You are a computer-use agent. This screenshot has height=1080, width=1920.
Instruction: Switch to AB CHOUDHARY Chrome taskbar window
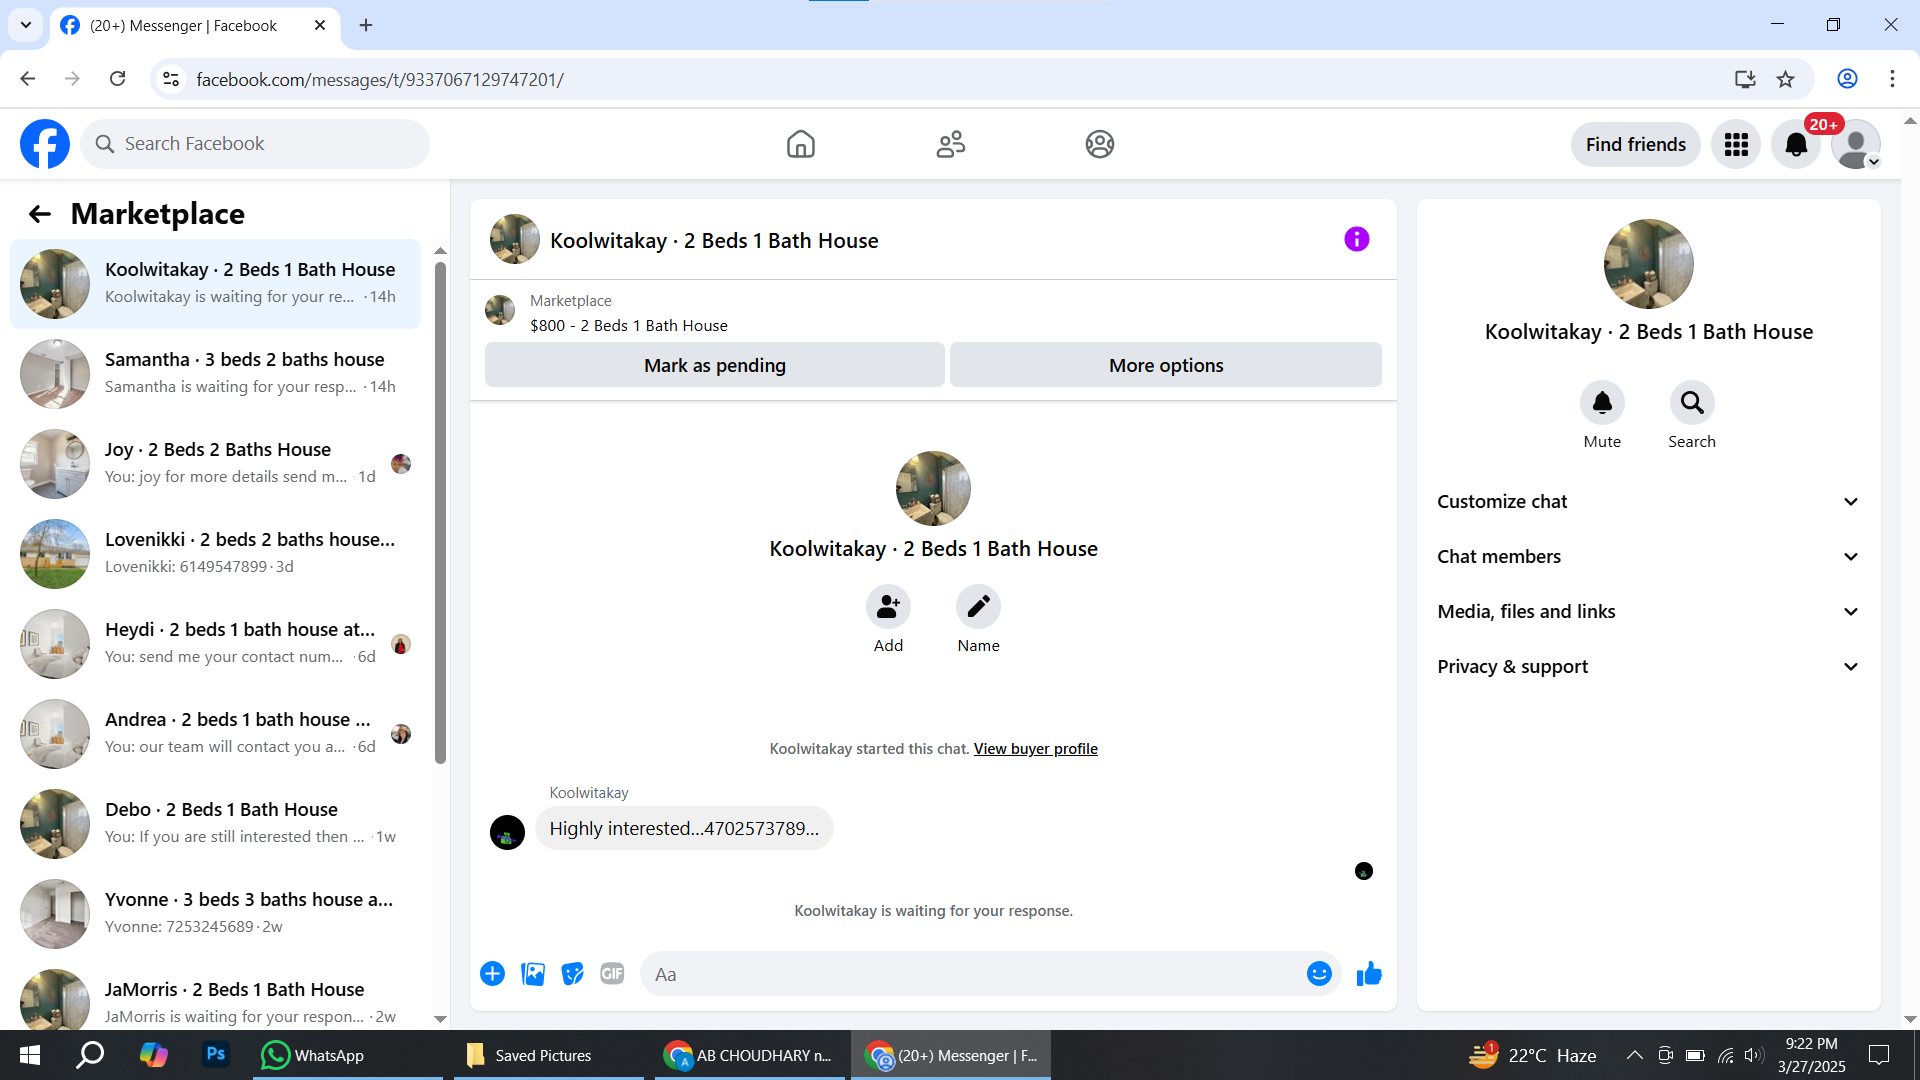click(748, 1055)
